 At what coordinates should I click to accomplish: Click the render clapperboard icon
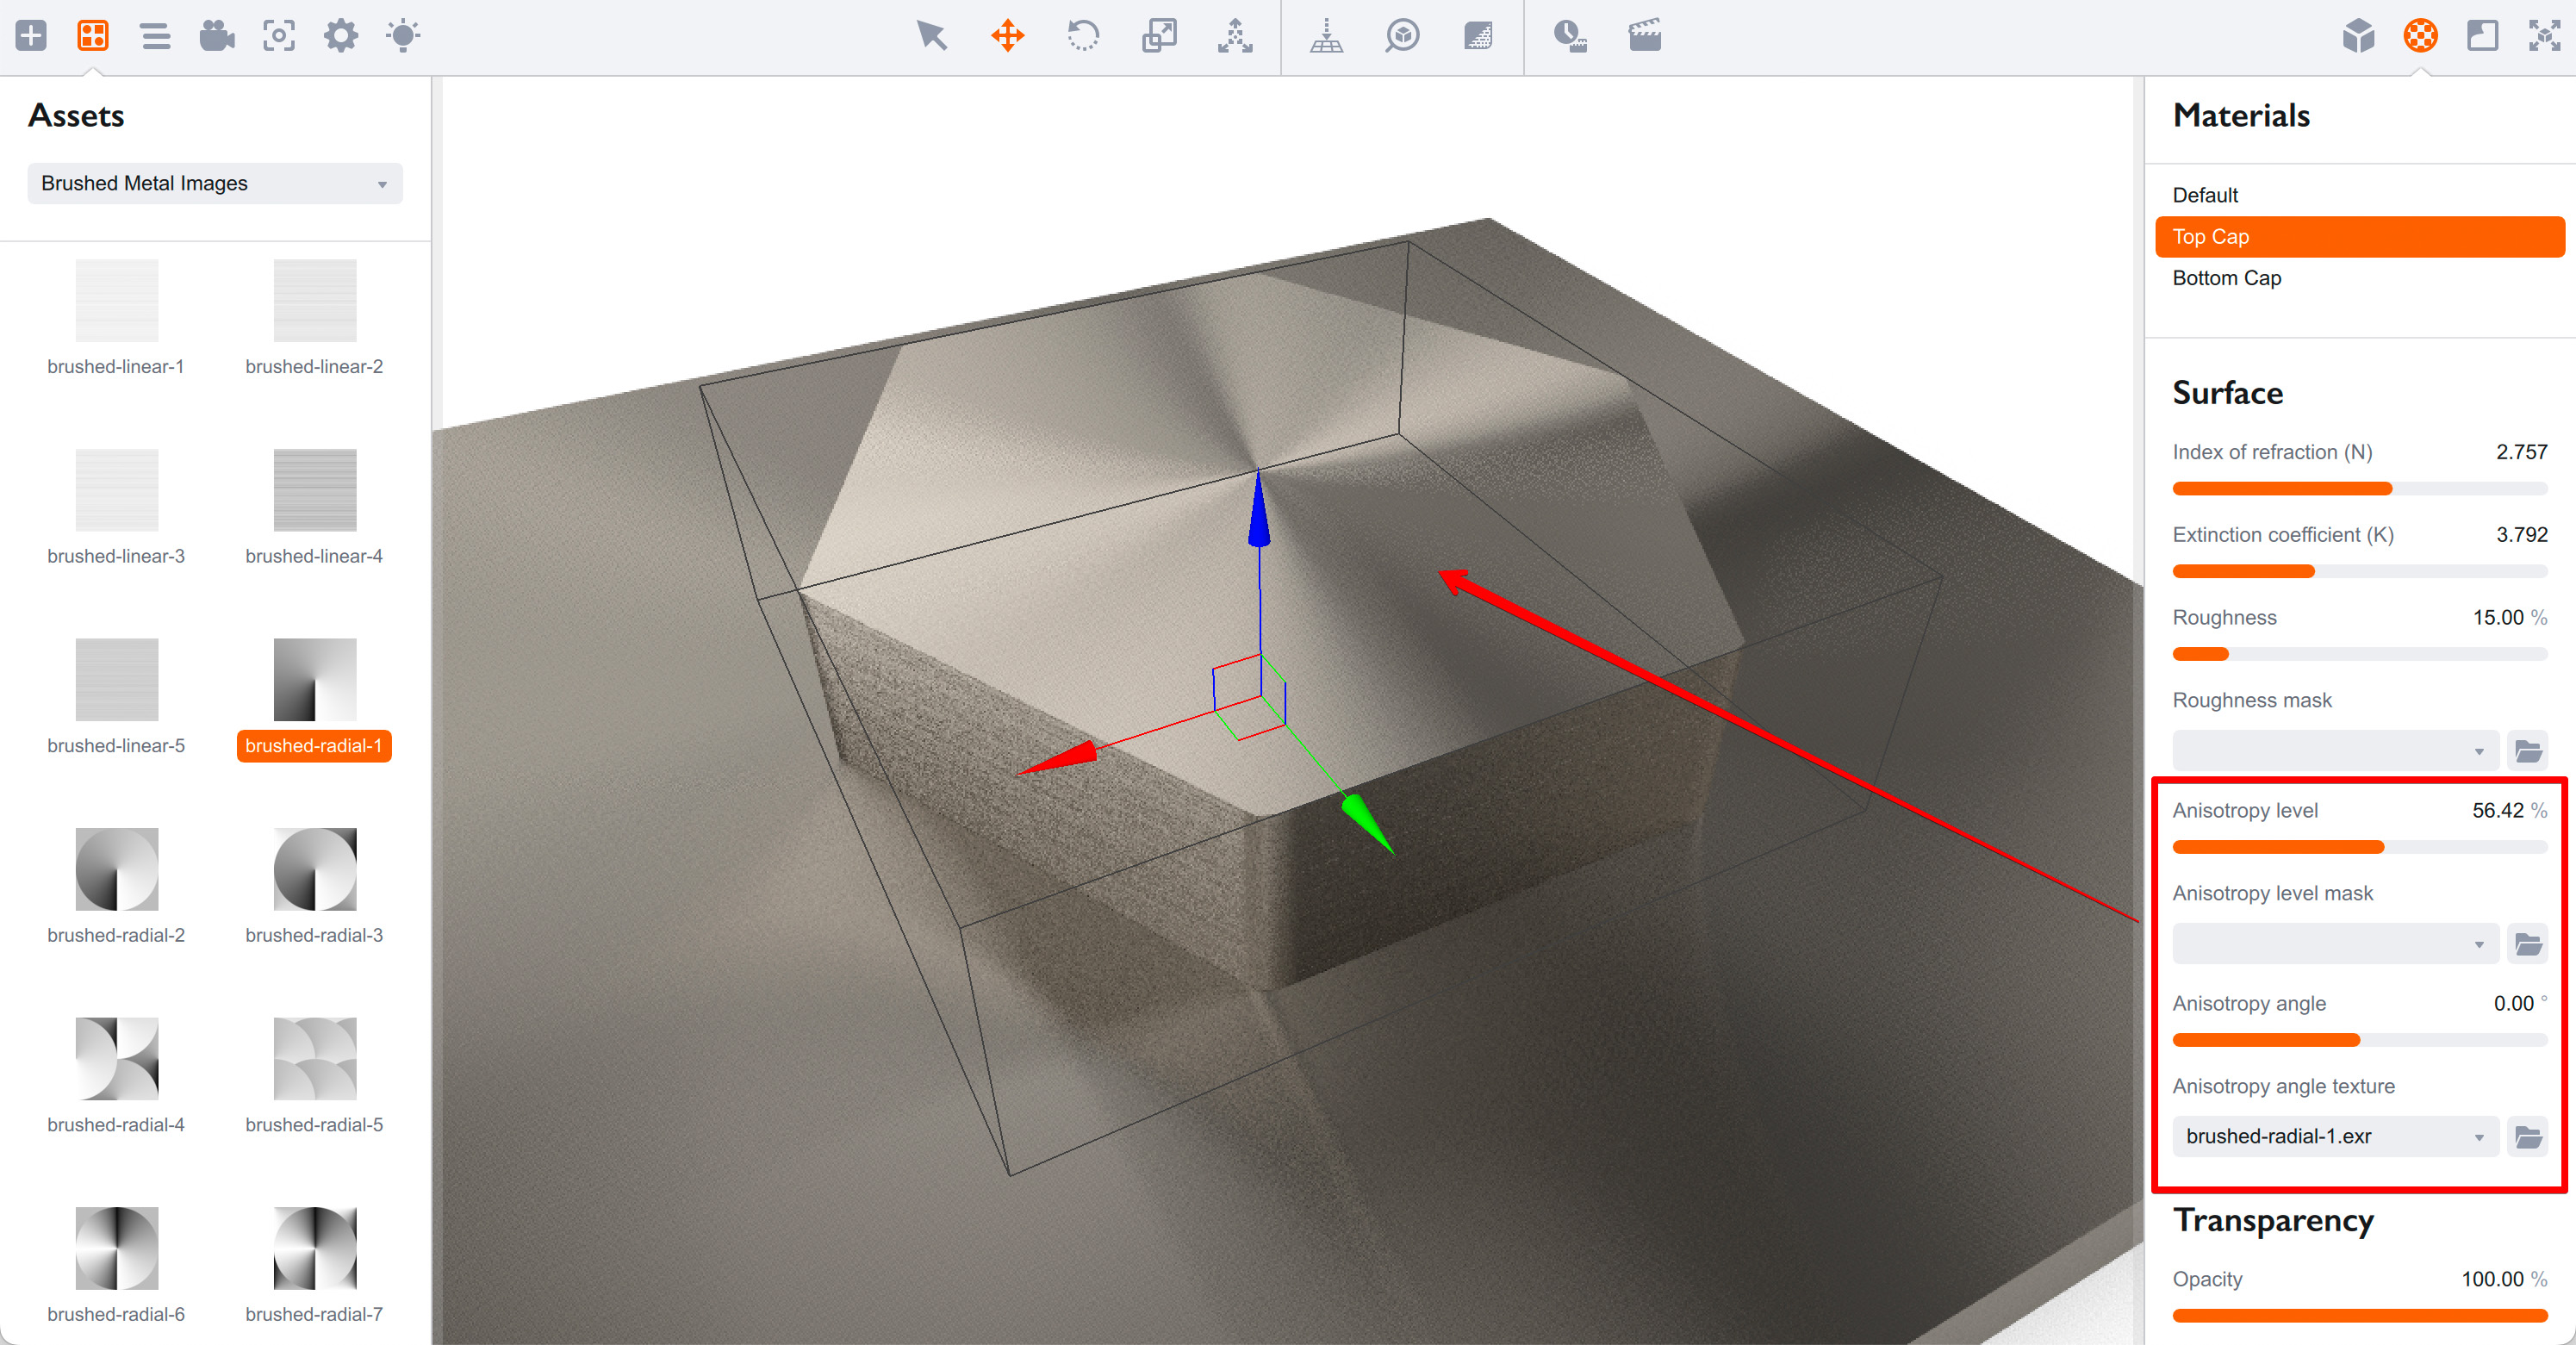(x=1644, y=36)
